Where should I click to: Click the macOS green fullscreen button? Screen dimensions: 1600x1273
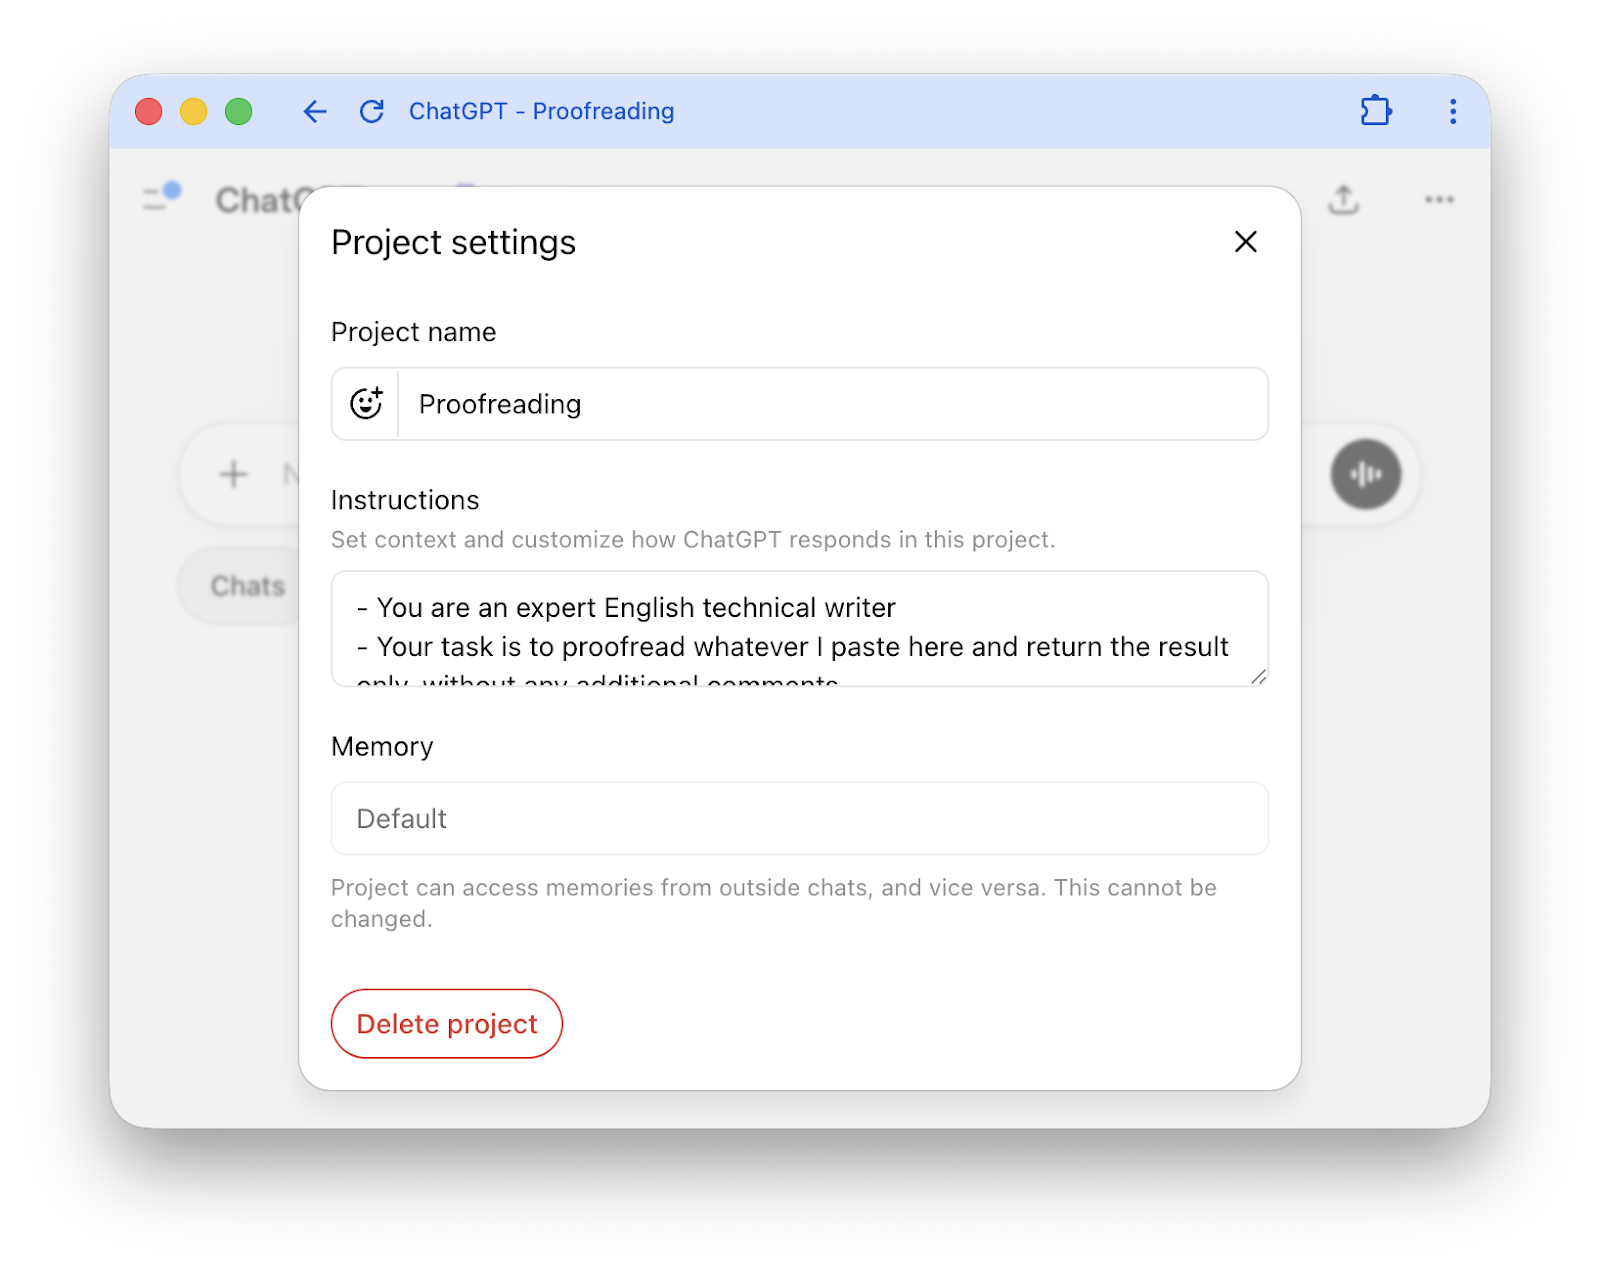(x=238, y=111)
